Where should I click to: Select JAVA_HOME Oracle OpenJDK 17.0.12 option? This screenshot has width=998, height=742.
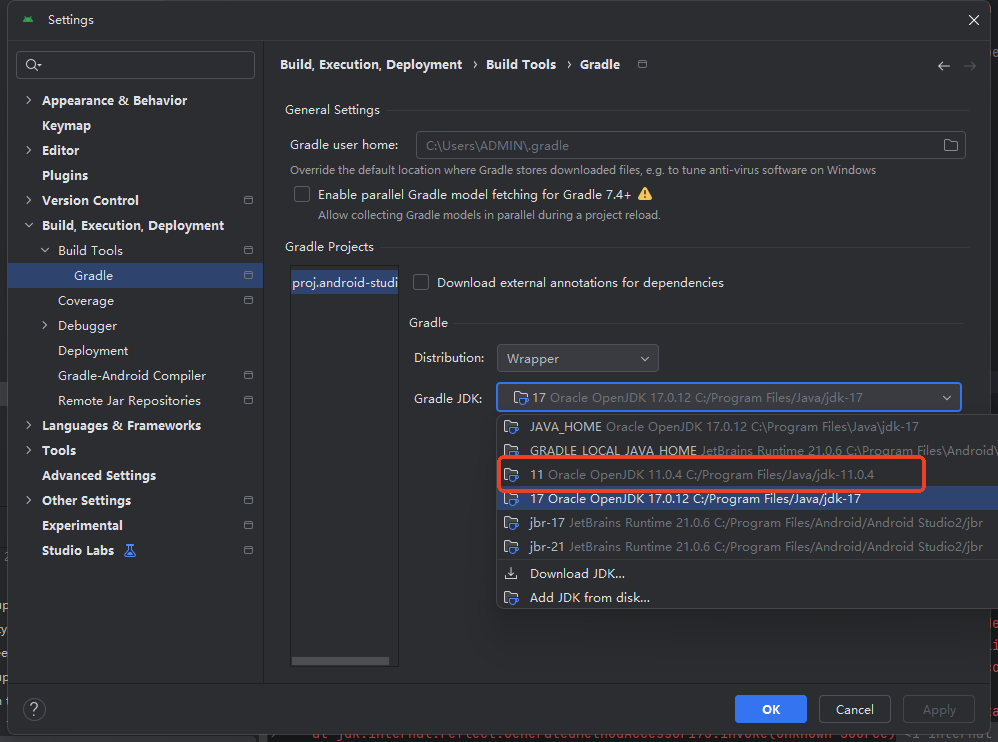[x=747, y=426]
